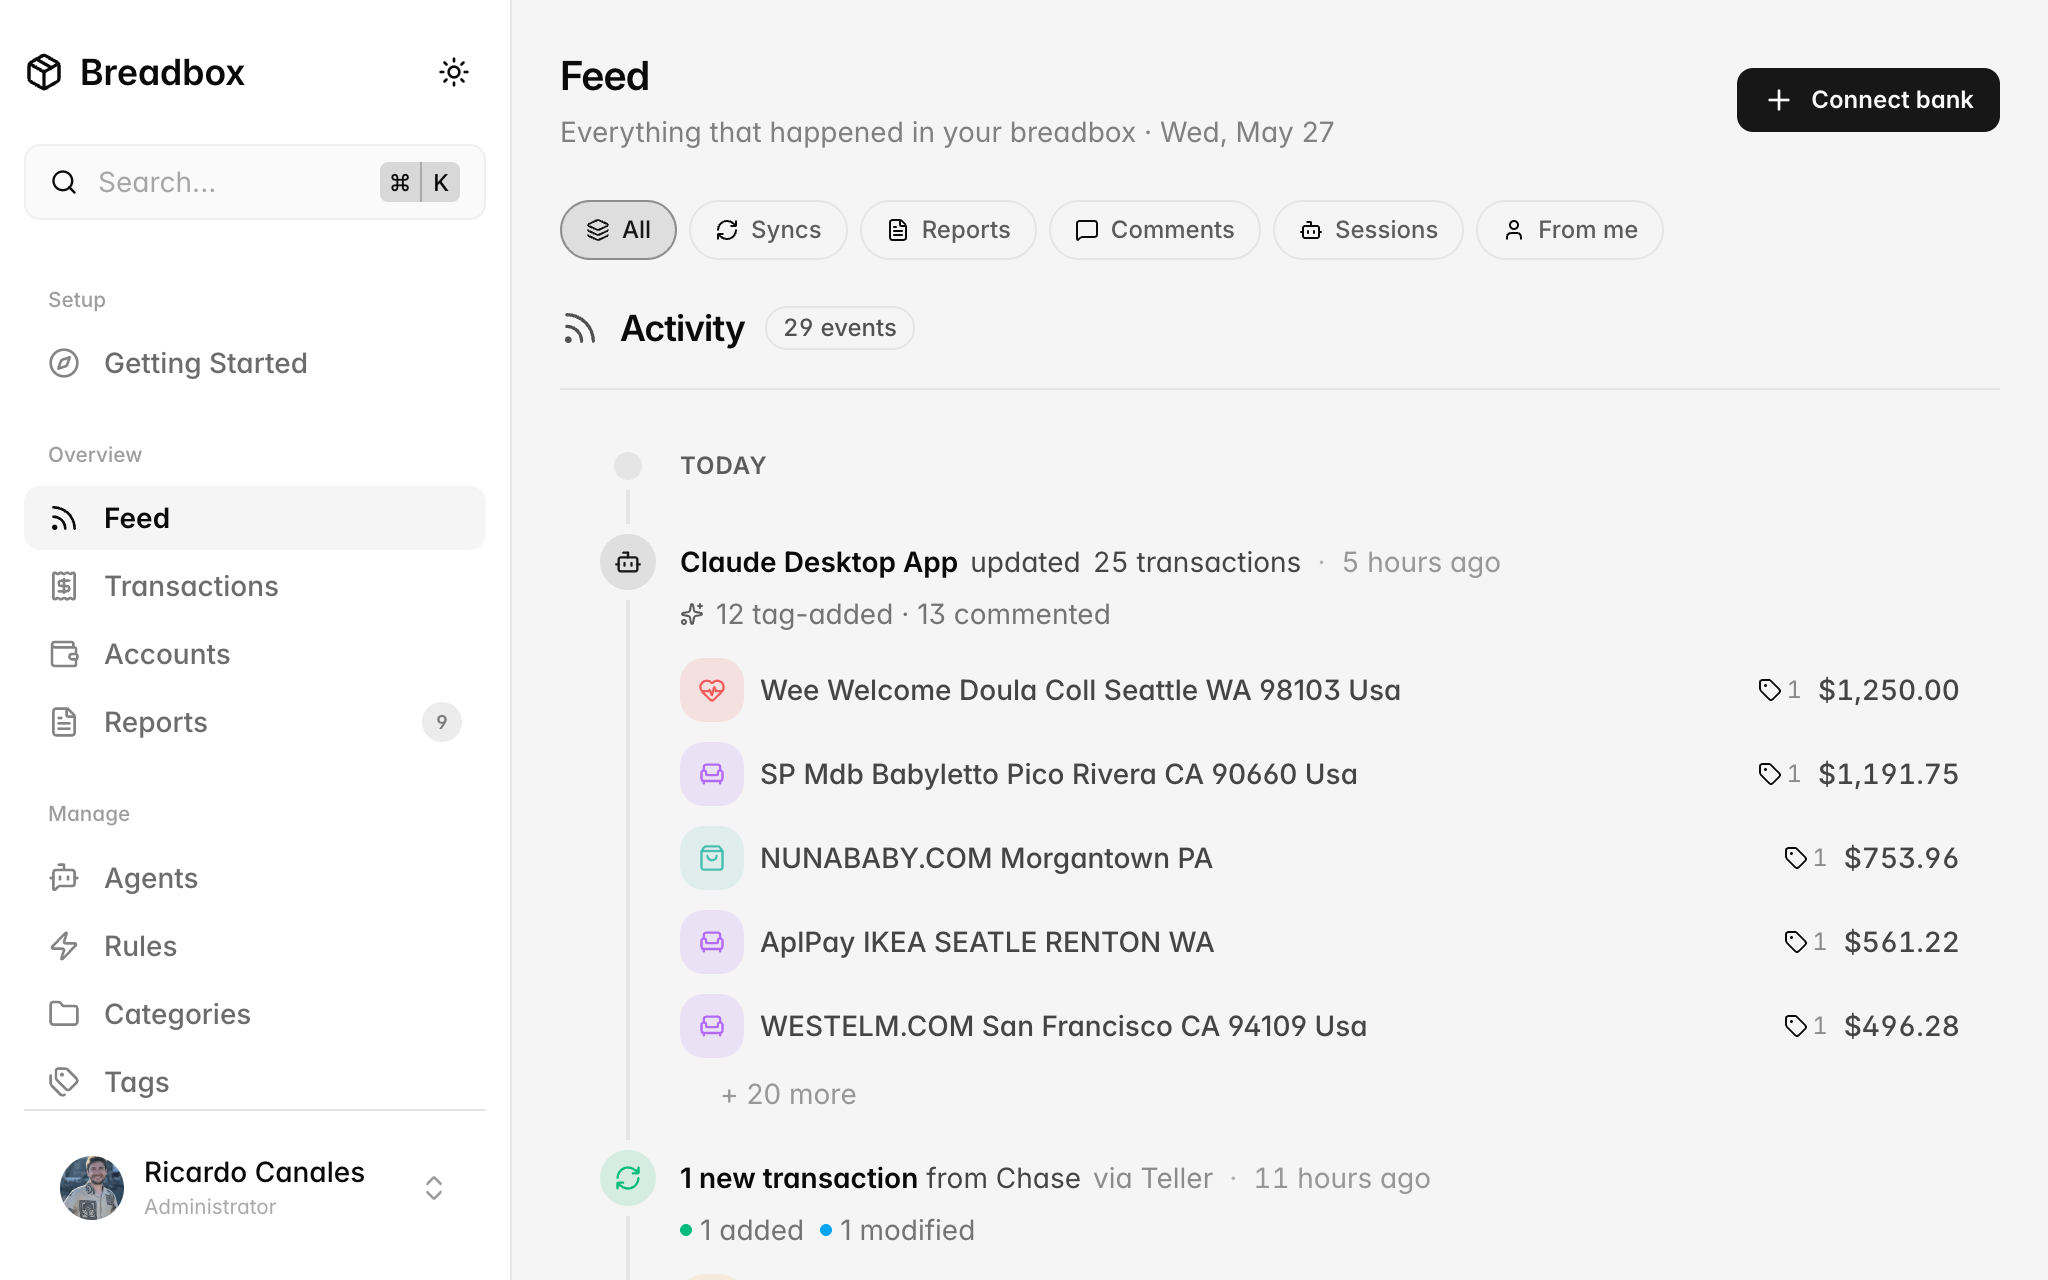Click the sofa icon on IKEA row
This screenshot has height=1280, width=2048.
712,942
